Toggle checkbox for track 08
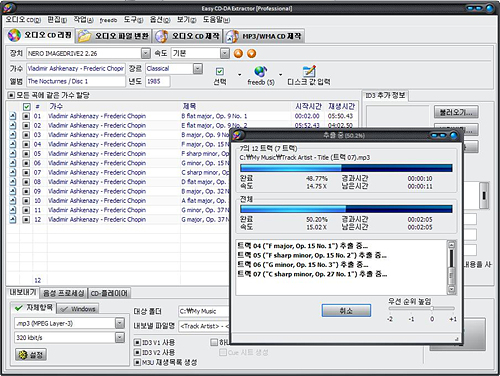The image size is (500, 376). [26, 182]
